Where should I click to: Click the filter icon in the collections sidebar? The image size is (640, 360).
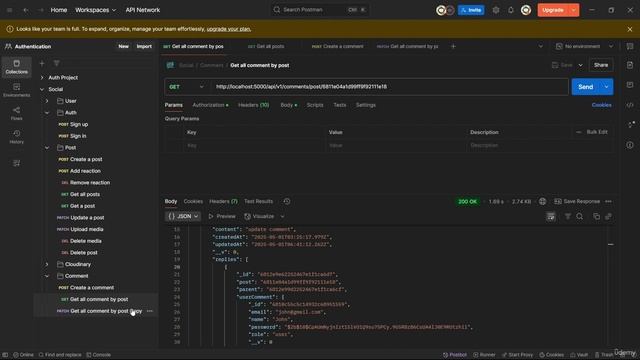56,63
